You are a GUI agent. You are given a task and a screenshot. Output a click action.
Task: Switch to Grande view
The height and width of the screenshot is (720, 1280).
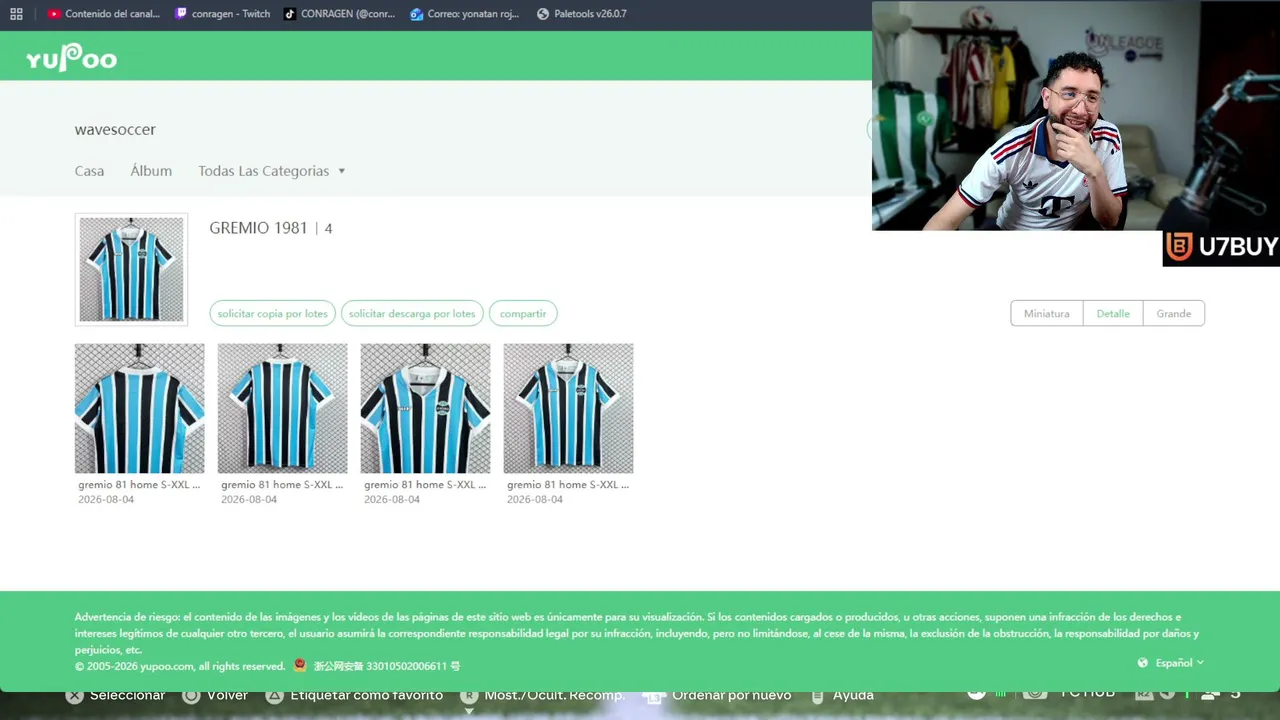(1174, 313)
